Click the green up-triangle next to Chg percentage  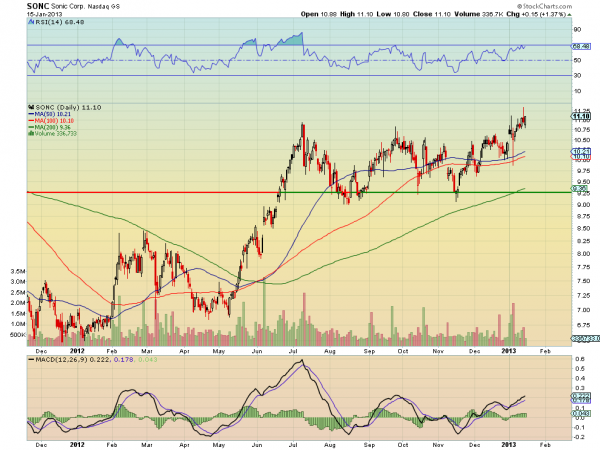570,15
